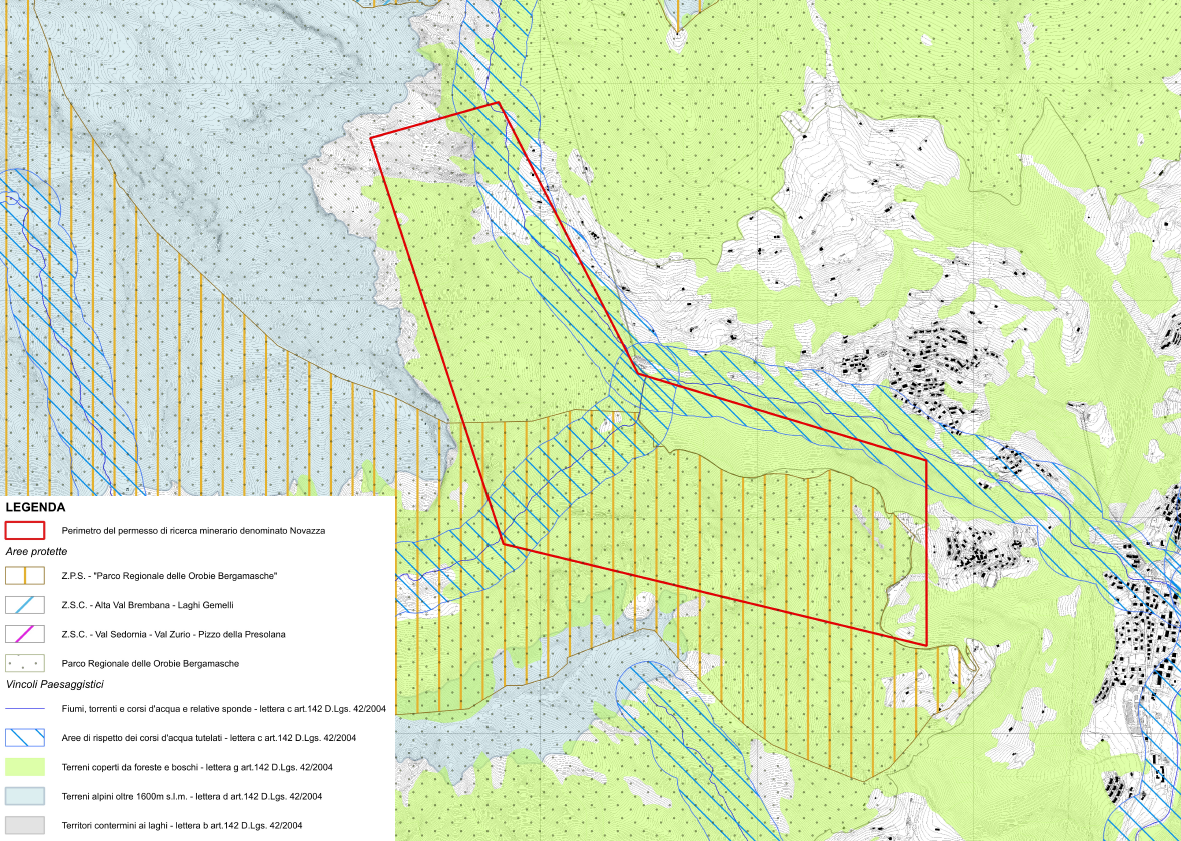Click the Alta Val Brembana blue diagonal symbol

click(x=25, y=605)
